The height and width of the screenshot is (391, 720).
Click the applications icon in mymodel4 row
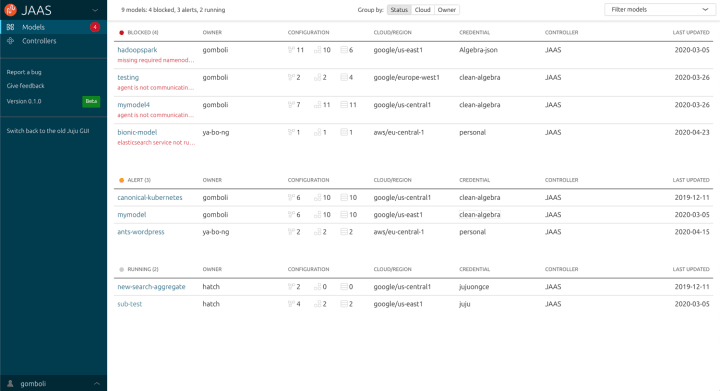[x=291, y=105]
